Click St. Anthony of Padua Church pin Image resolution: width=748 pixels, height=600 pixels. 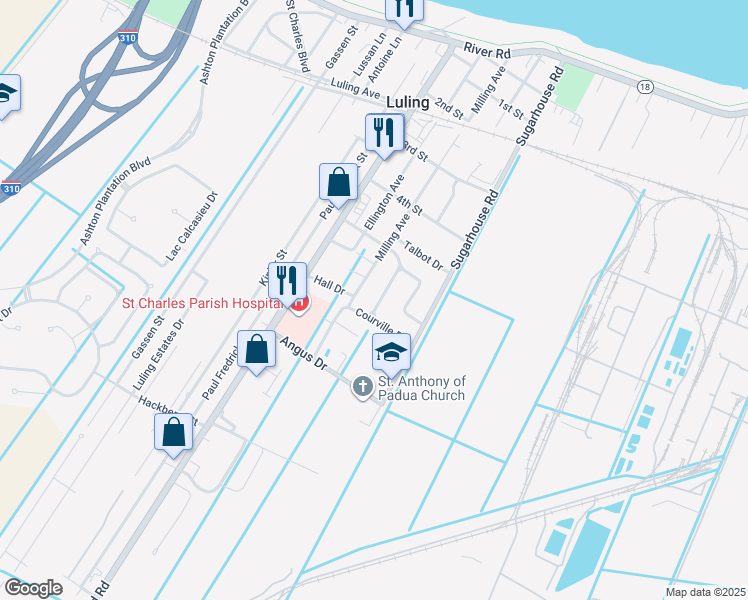pyautogui.click(x=363, y=386)
